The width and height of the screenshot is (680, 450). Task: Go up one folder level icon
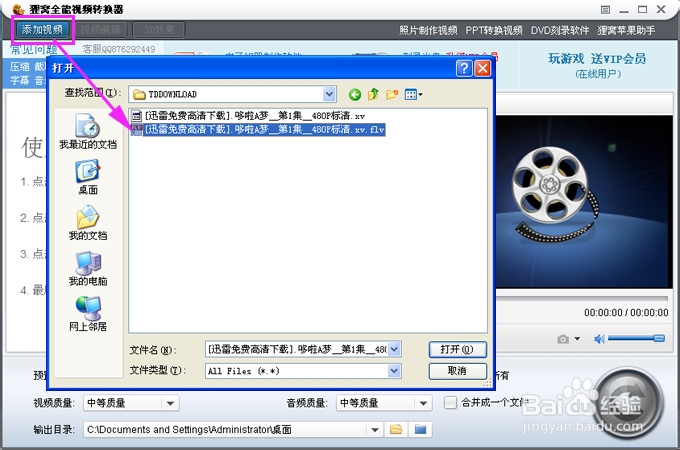[x=373, y=94]
